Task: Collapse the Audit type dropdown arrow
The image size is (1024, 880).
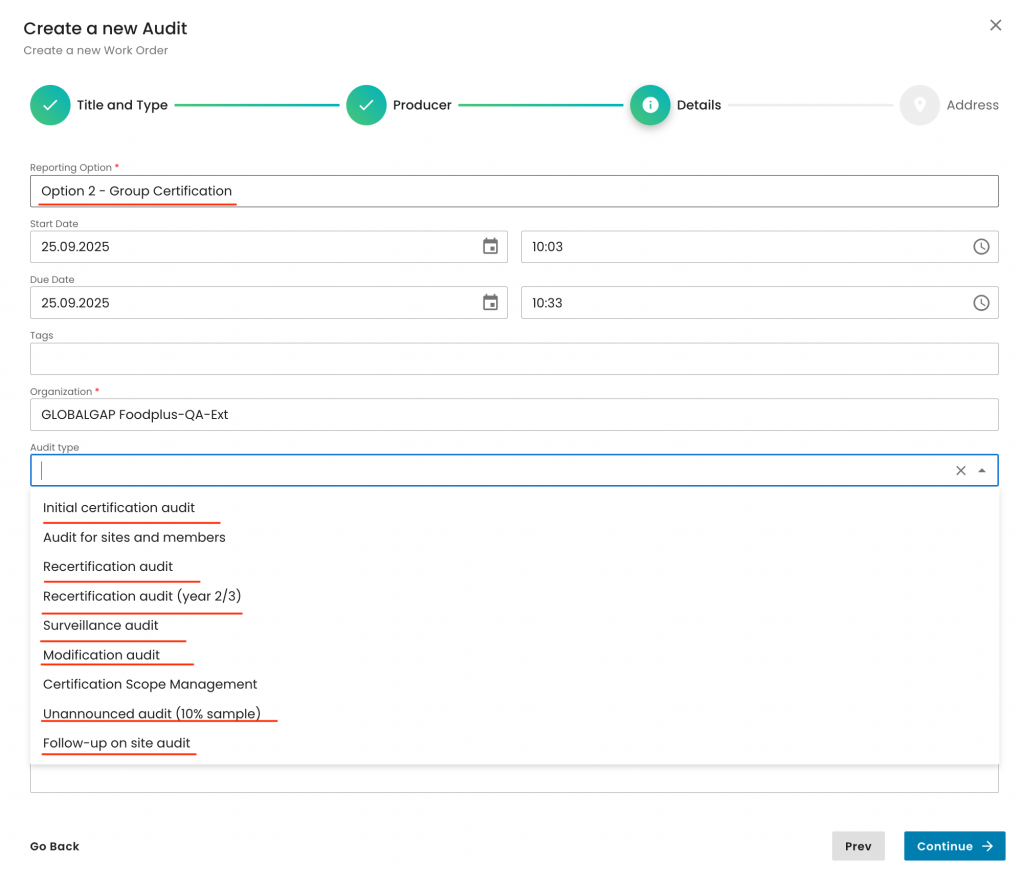Action: [982, 471]
